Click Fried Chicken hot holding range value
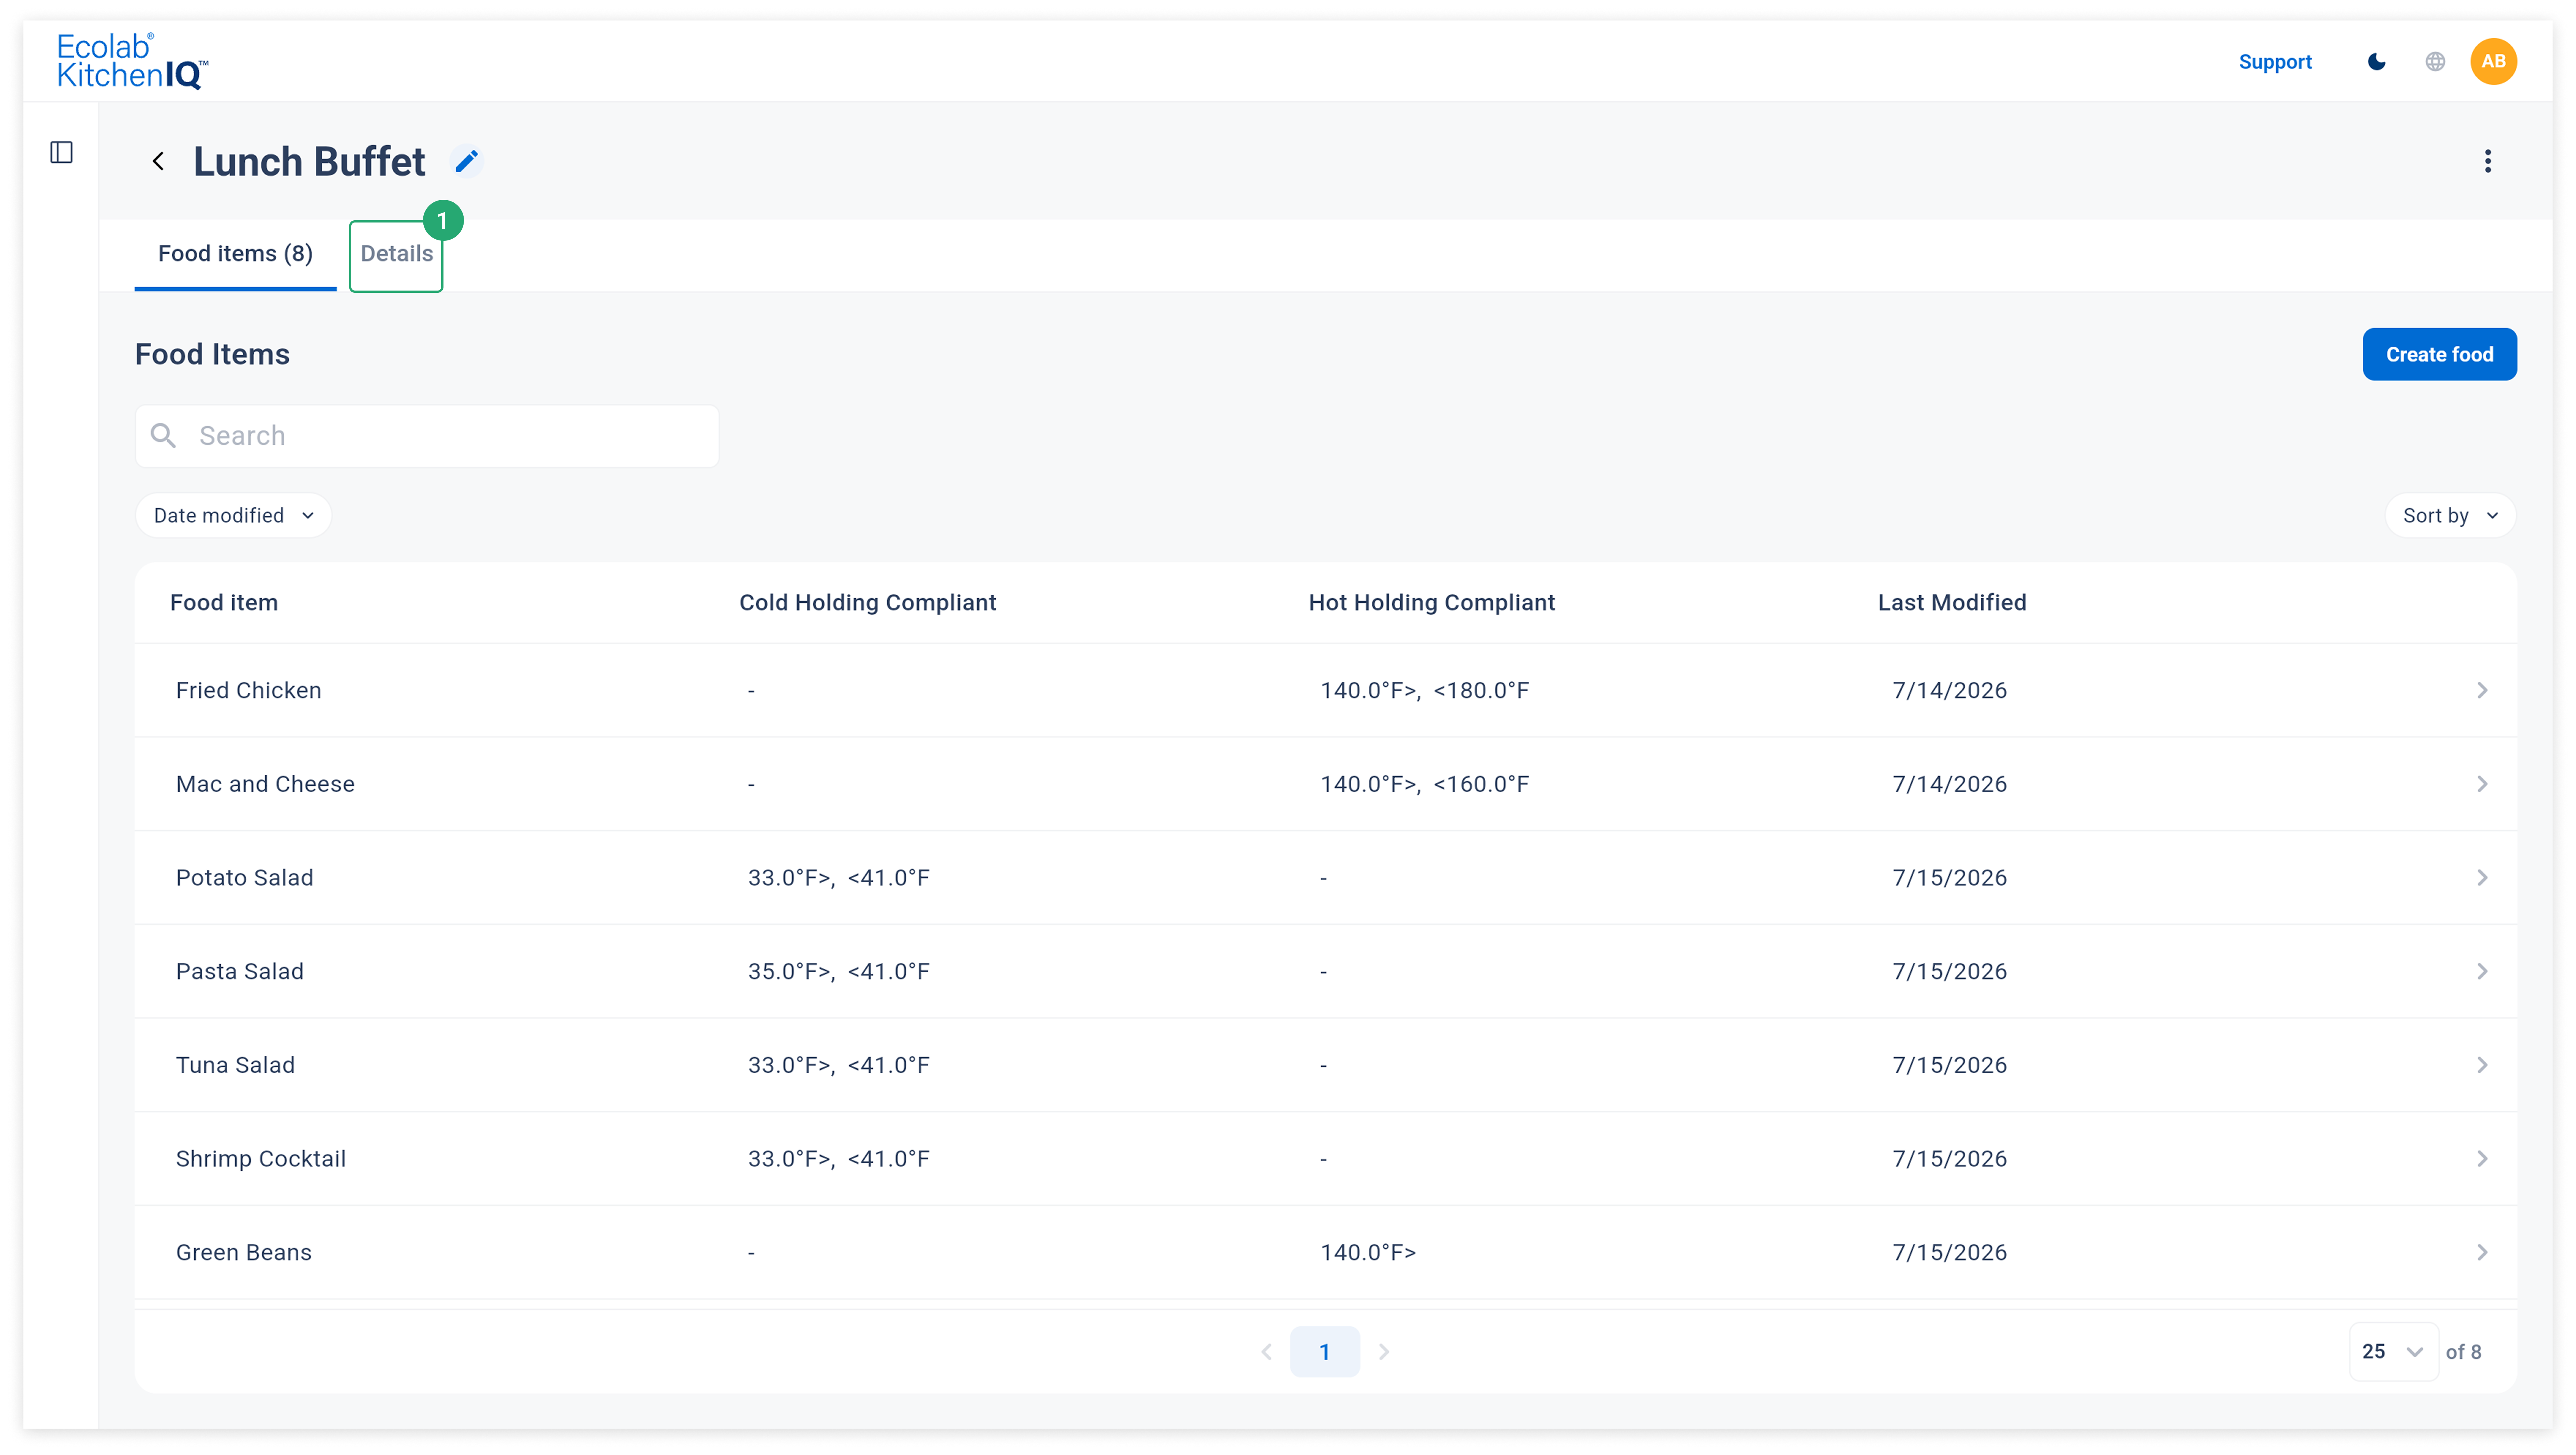 tap(1425, 690)
